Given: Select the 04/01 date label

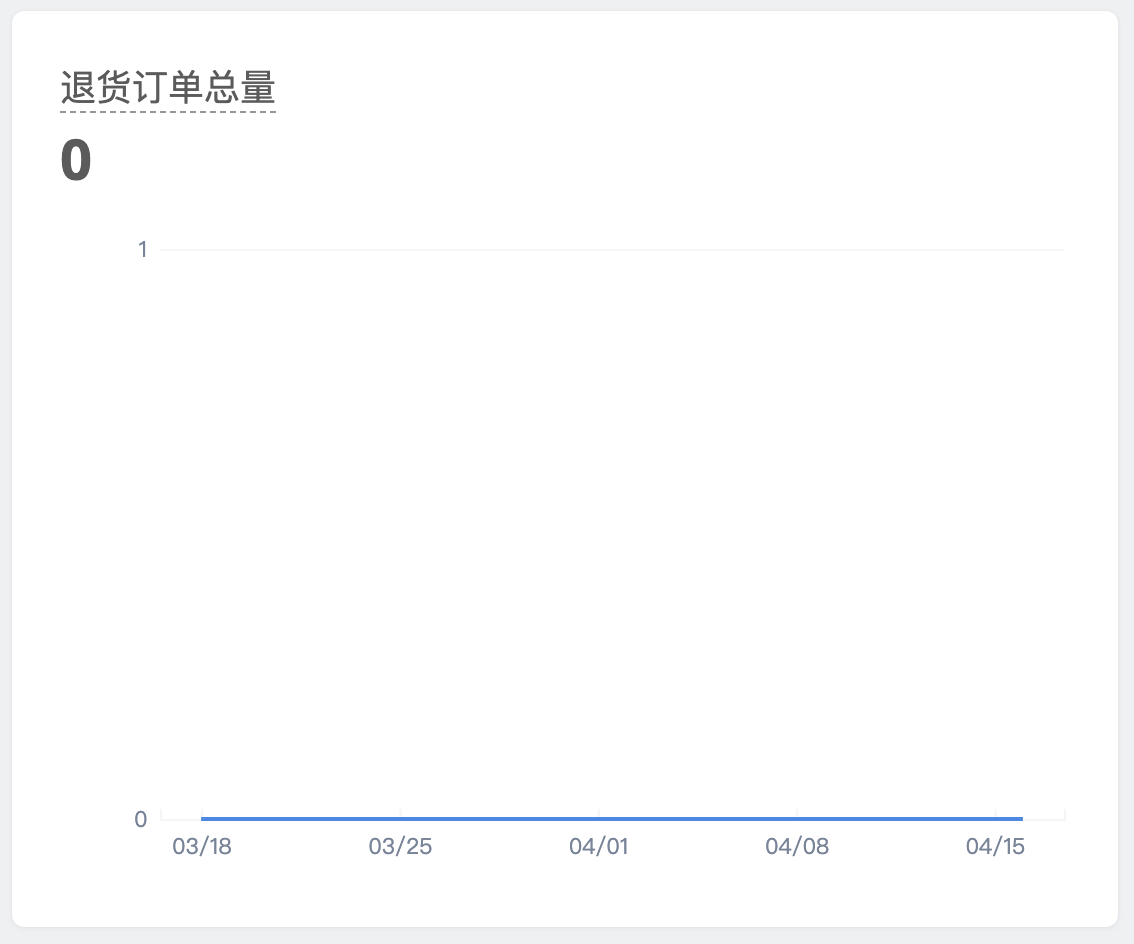Looking at the screenshot, I should coord(599,846).
